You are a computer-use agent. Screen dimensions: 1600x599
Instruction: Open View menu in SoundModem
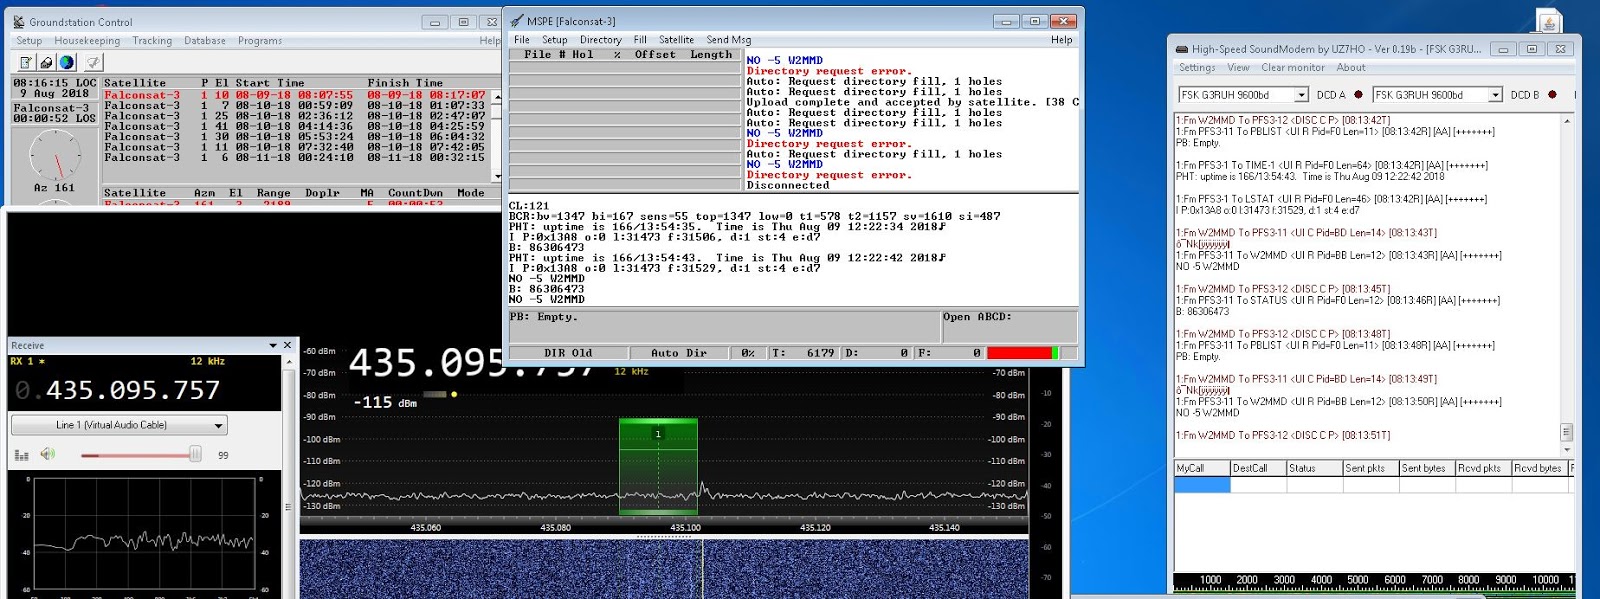1238,68
